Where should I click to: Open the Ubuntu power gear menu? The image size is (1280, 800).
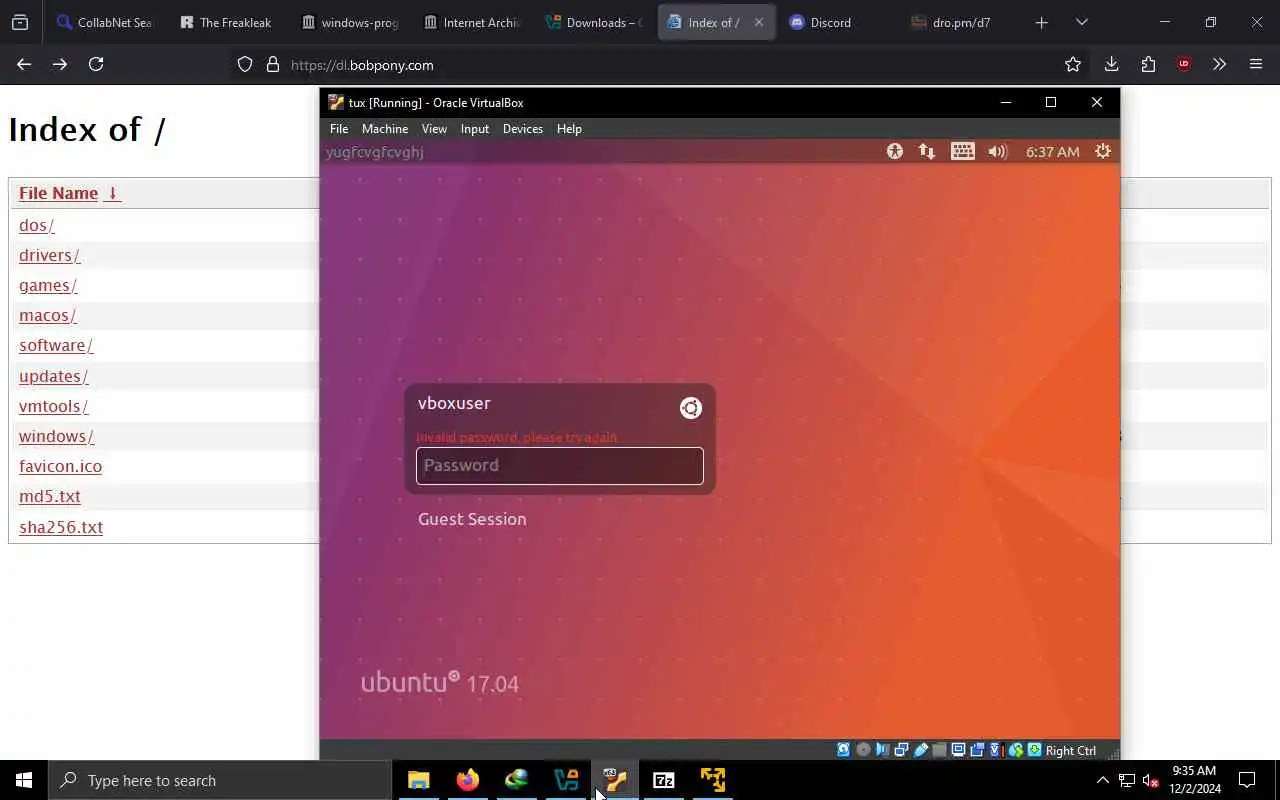point(1103,151)
